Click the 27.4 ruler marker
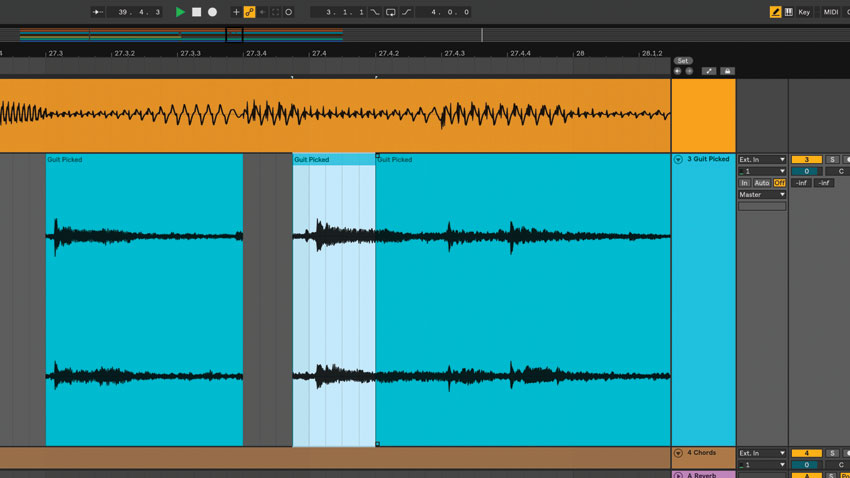Image resolution: width=850 pixels, height=478 pixels. tap(319, 54)
